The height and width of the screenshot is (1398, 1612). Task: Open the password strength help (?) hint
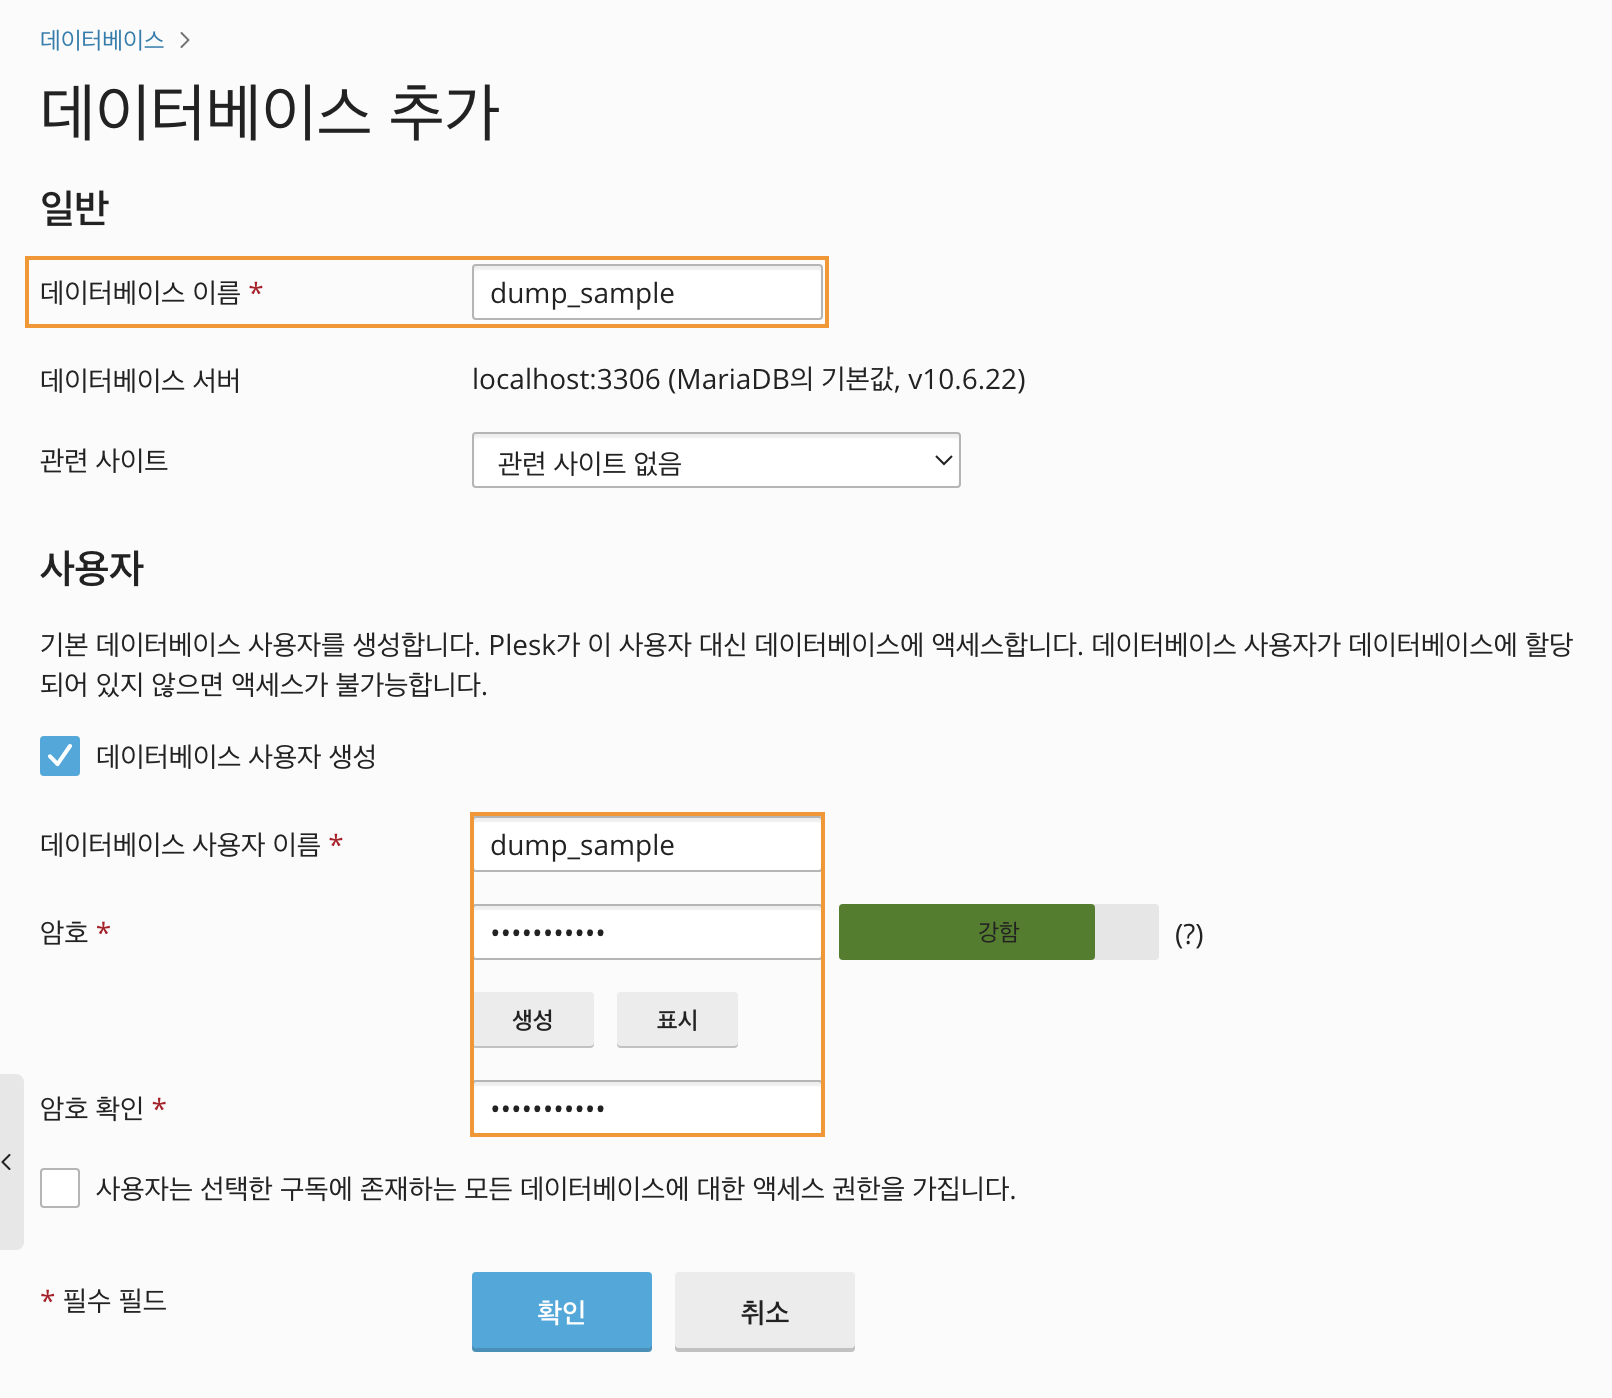click(1188, 934)
